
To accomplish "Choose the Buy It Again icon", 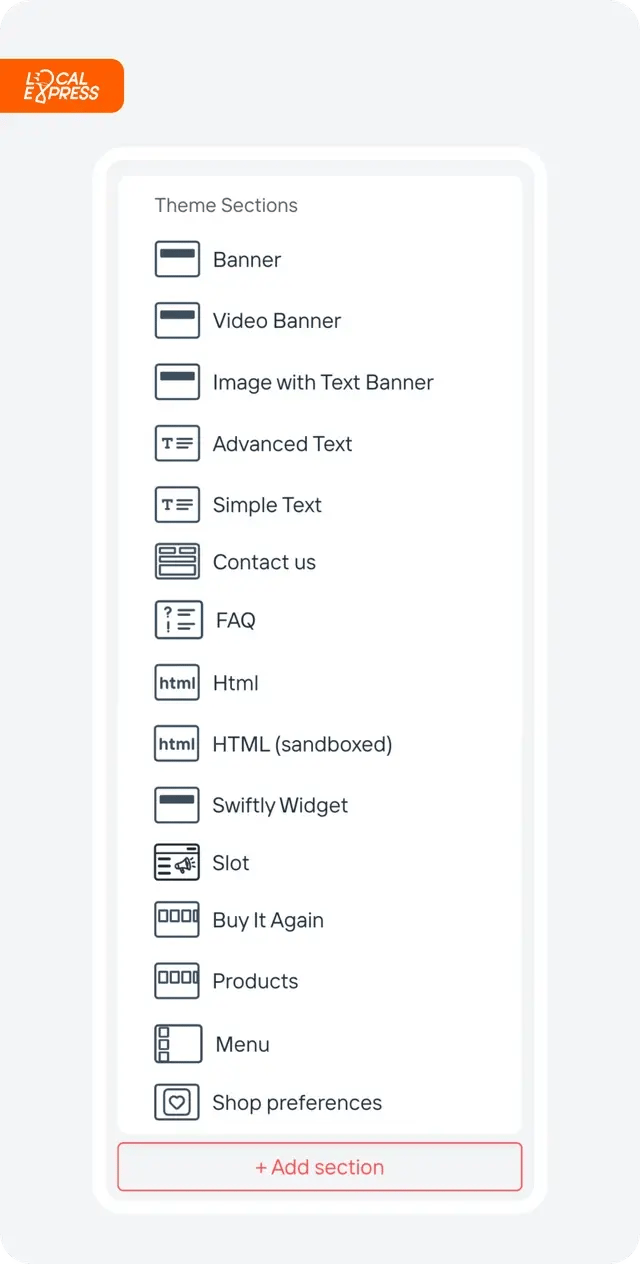I will pos(177,919).
